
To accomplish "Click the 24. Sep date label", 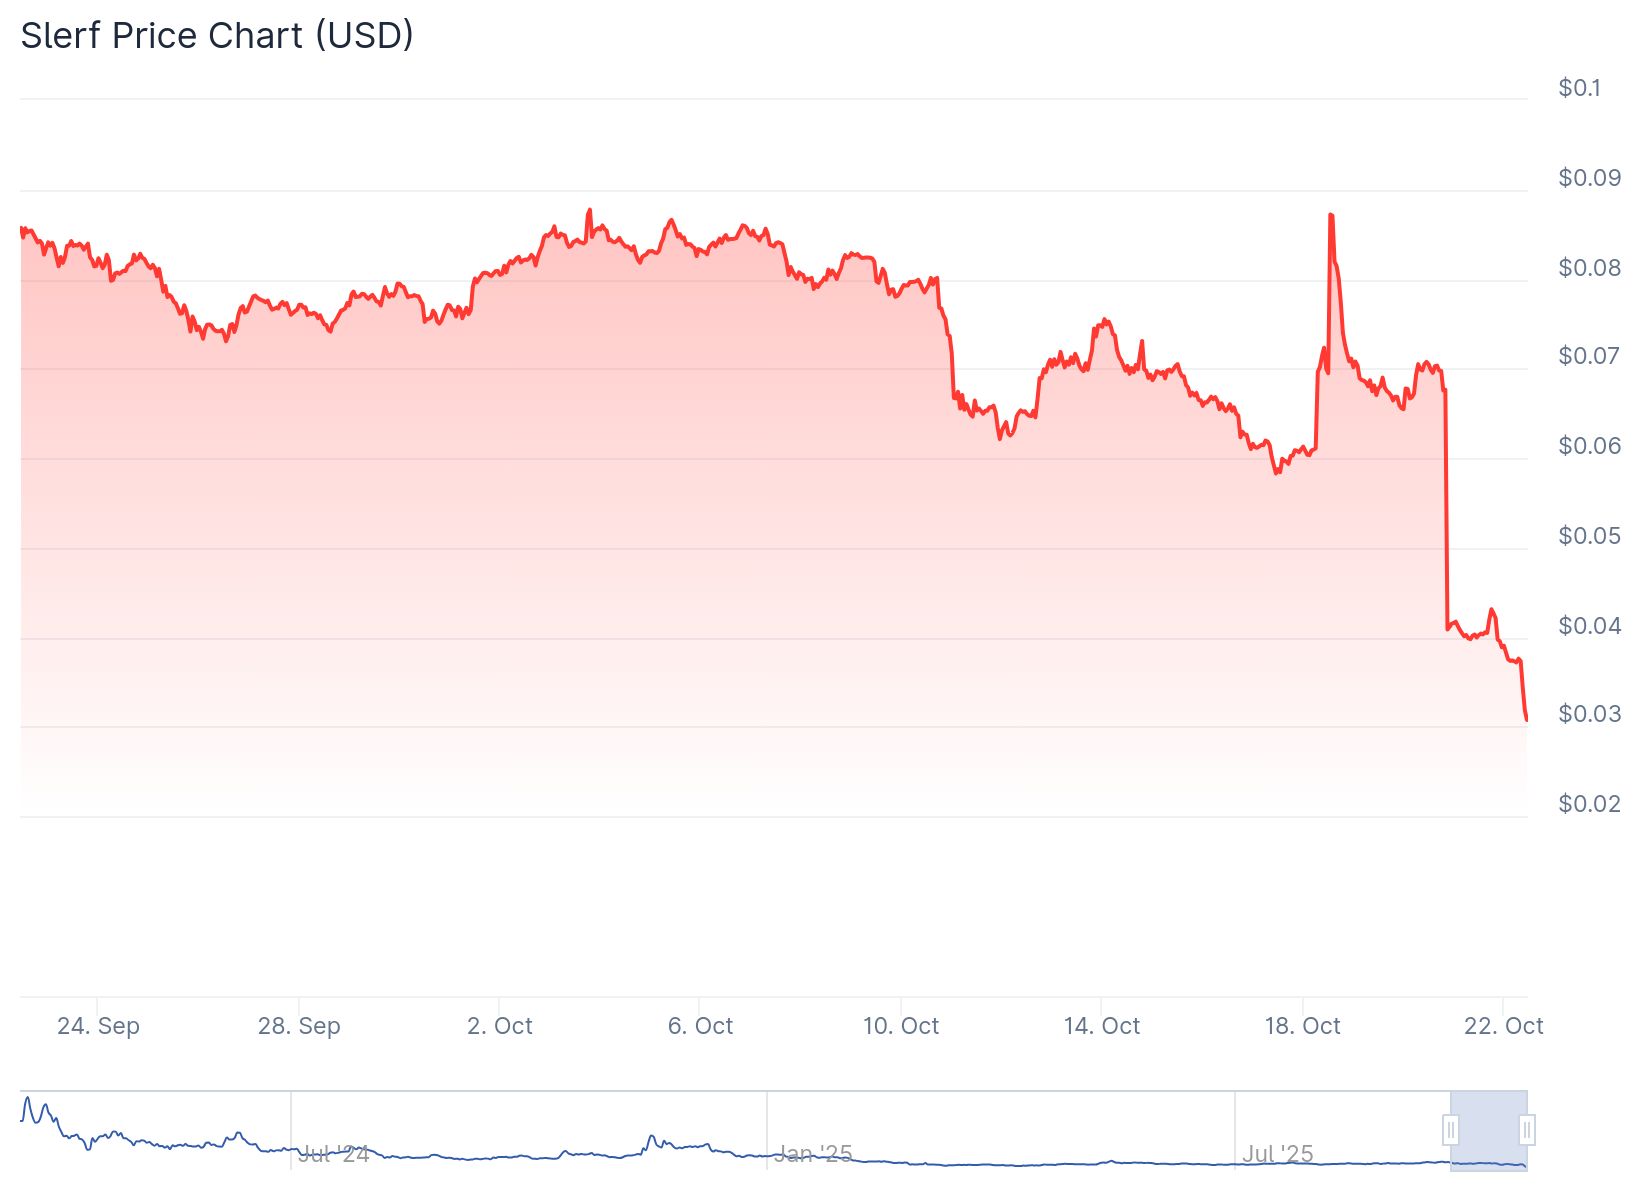I will [98, 1026].
